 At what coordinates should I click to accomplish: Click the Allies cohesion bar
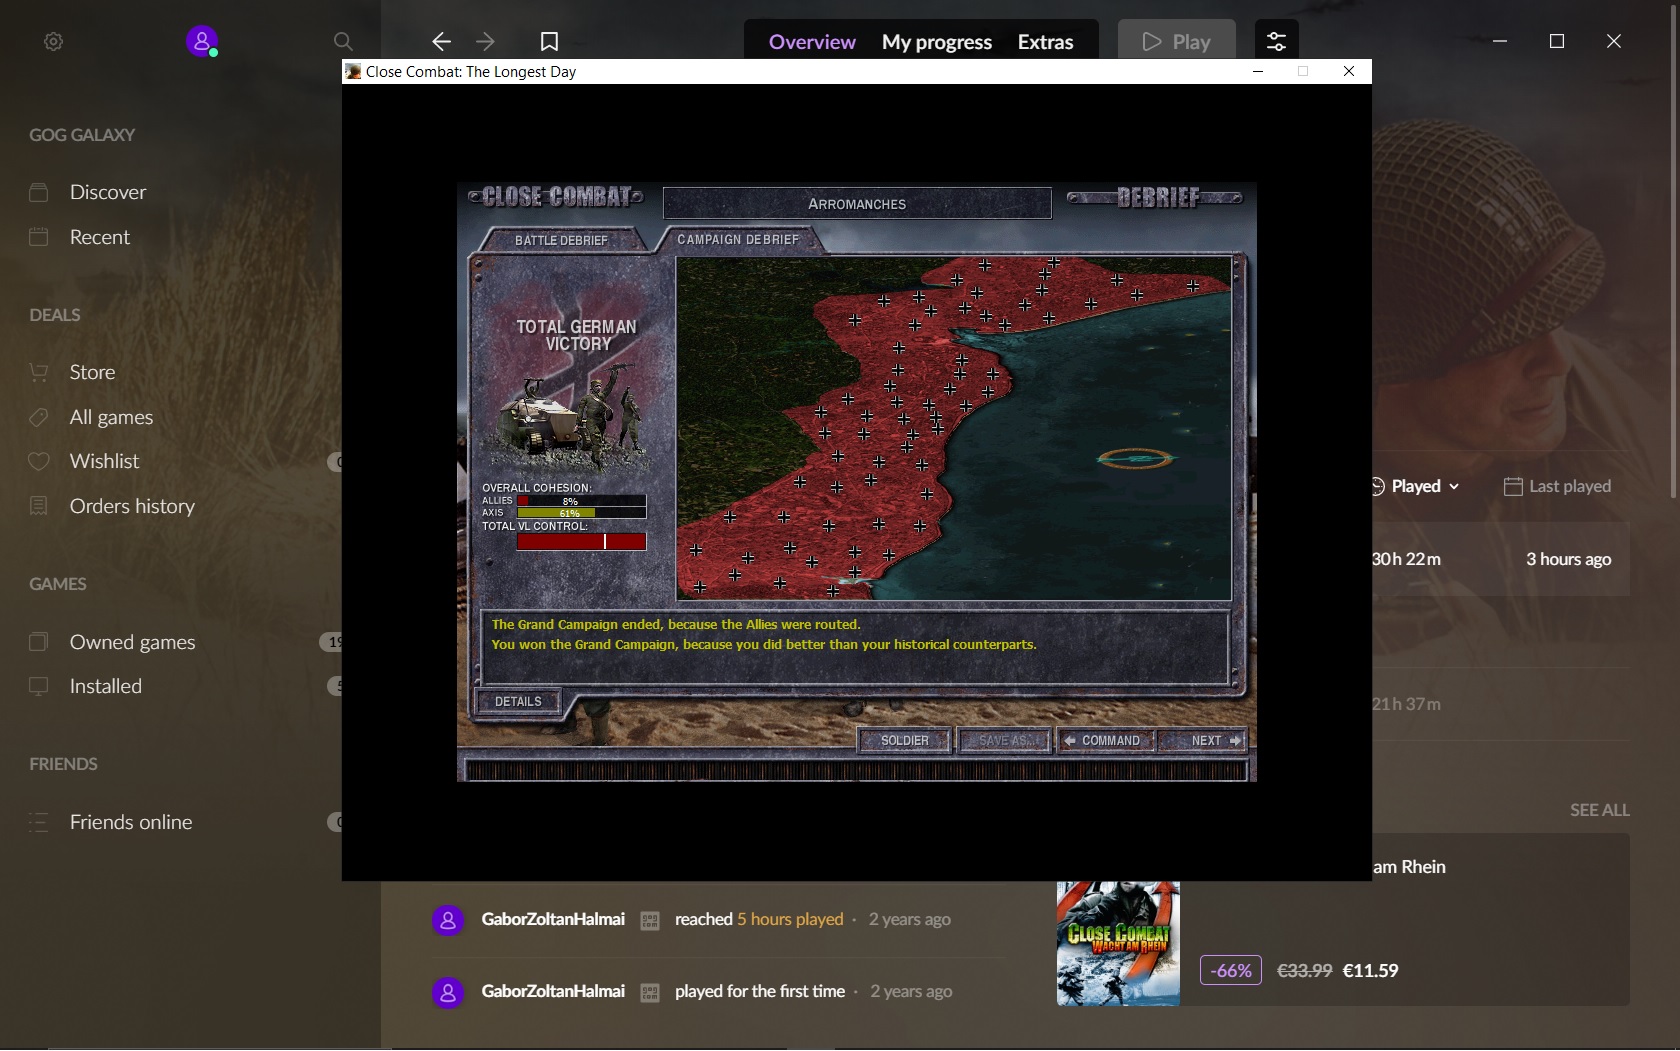(581, 501)
